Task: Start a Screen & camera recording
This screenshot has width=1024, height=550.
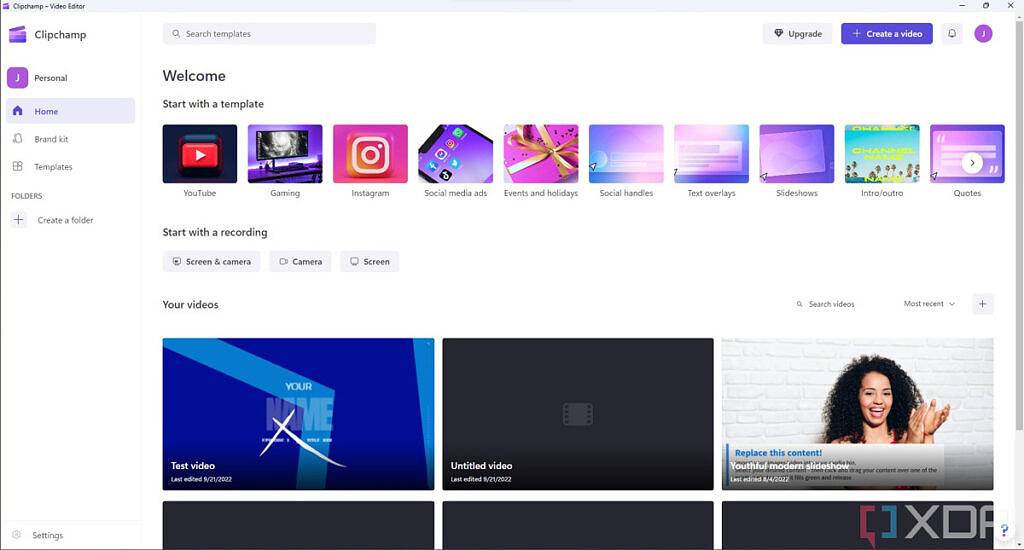Action: coord(211,262)
